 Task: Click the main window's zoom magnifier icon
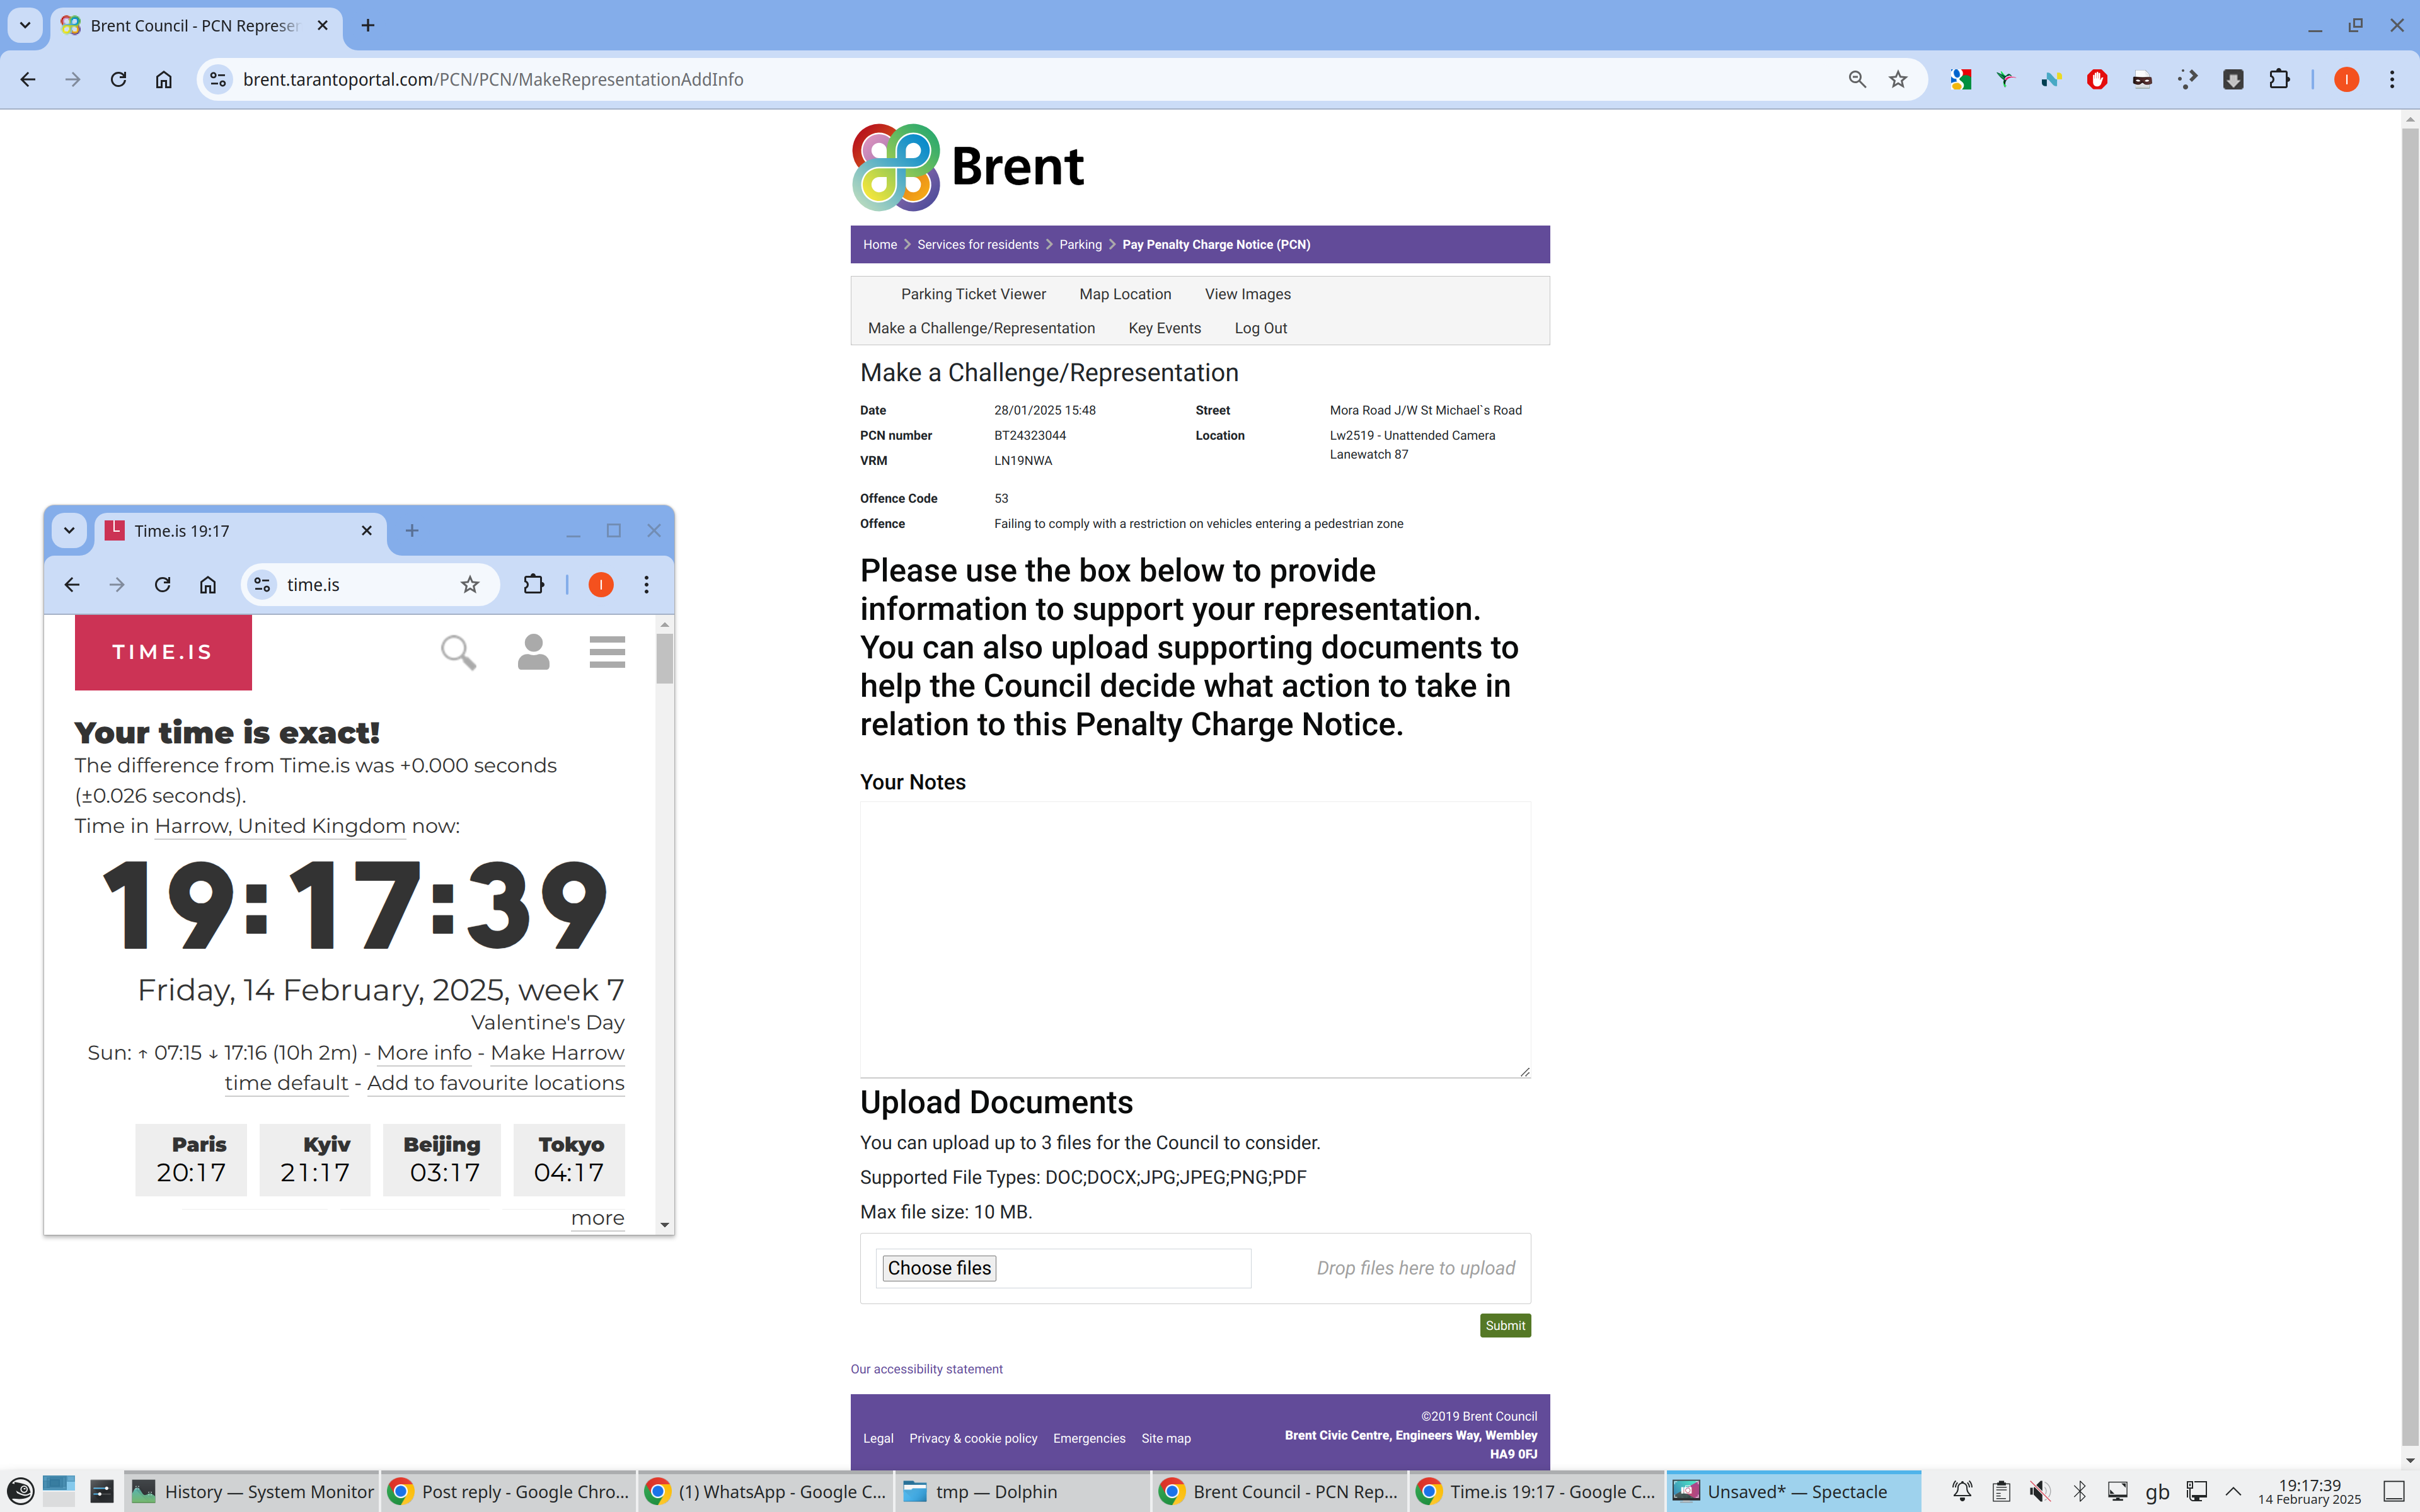point(1857,79)
